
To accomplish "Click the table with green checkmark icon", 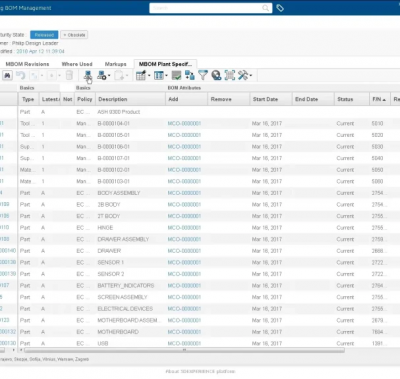I will [x=176, y=76].
